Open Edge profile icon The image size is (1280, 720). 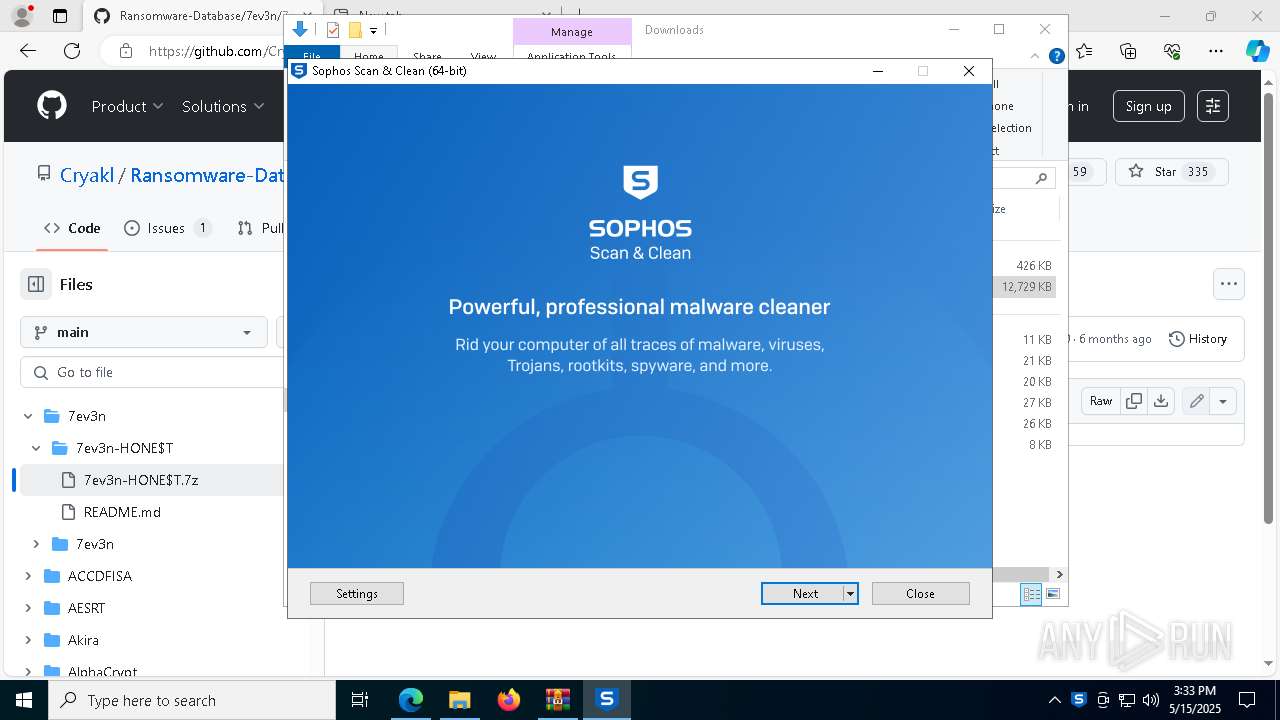tap(21, 15)
